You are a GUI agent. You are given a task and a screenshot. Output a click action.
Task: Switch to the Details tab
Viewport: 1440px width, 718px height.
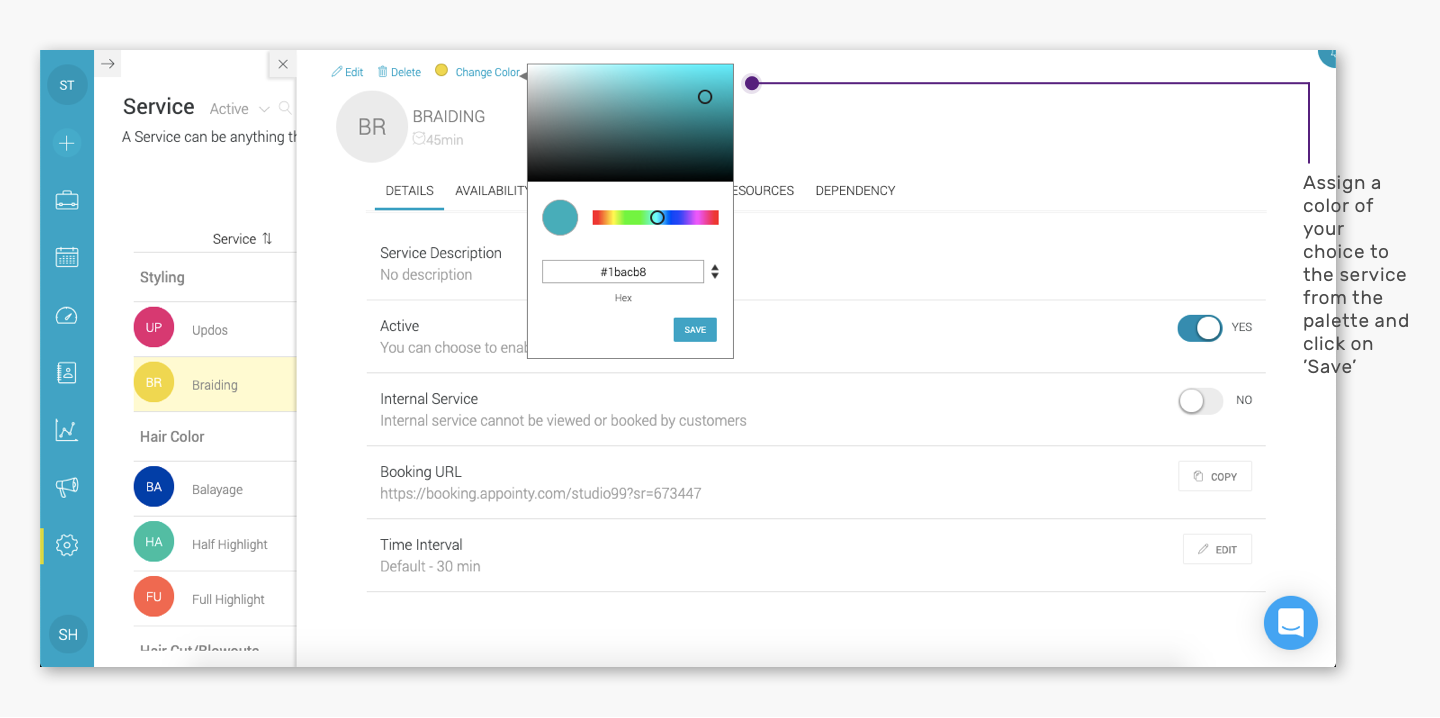[410, 190]
